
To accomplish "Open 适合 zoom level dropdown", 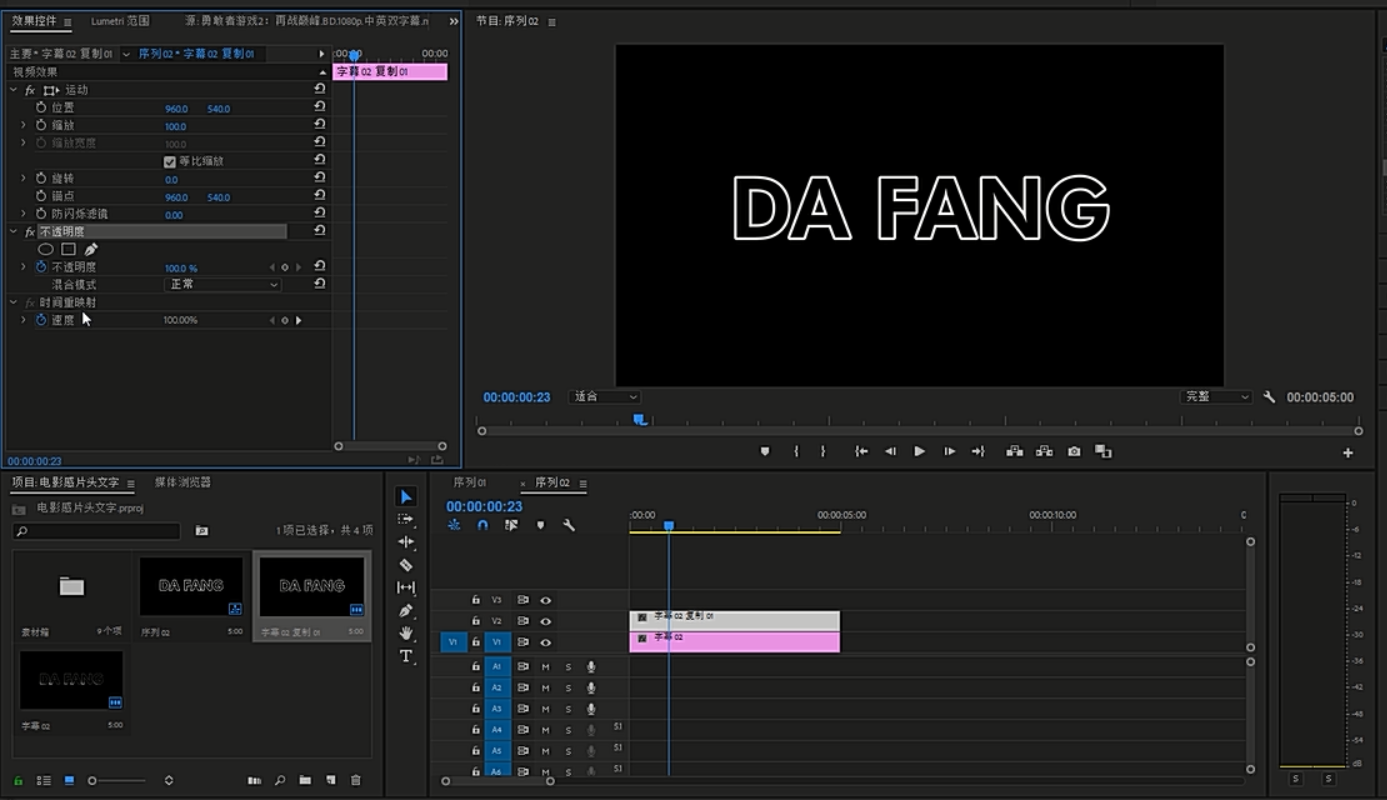I will click(x=605, y=397).
